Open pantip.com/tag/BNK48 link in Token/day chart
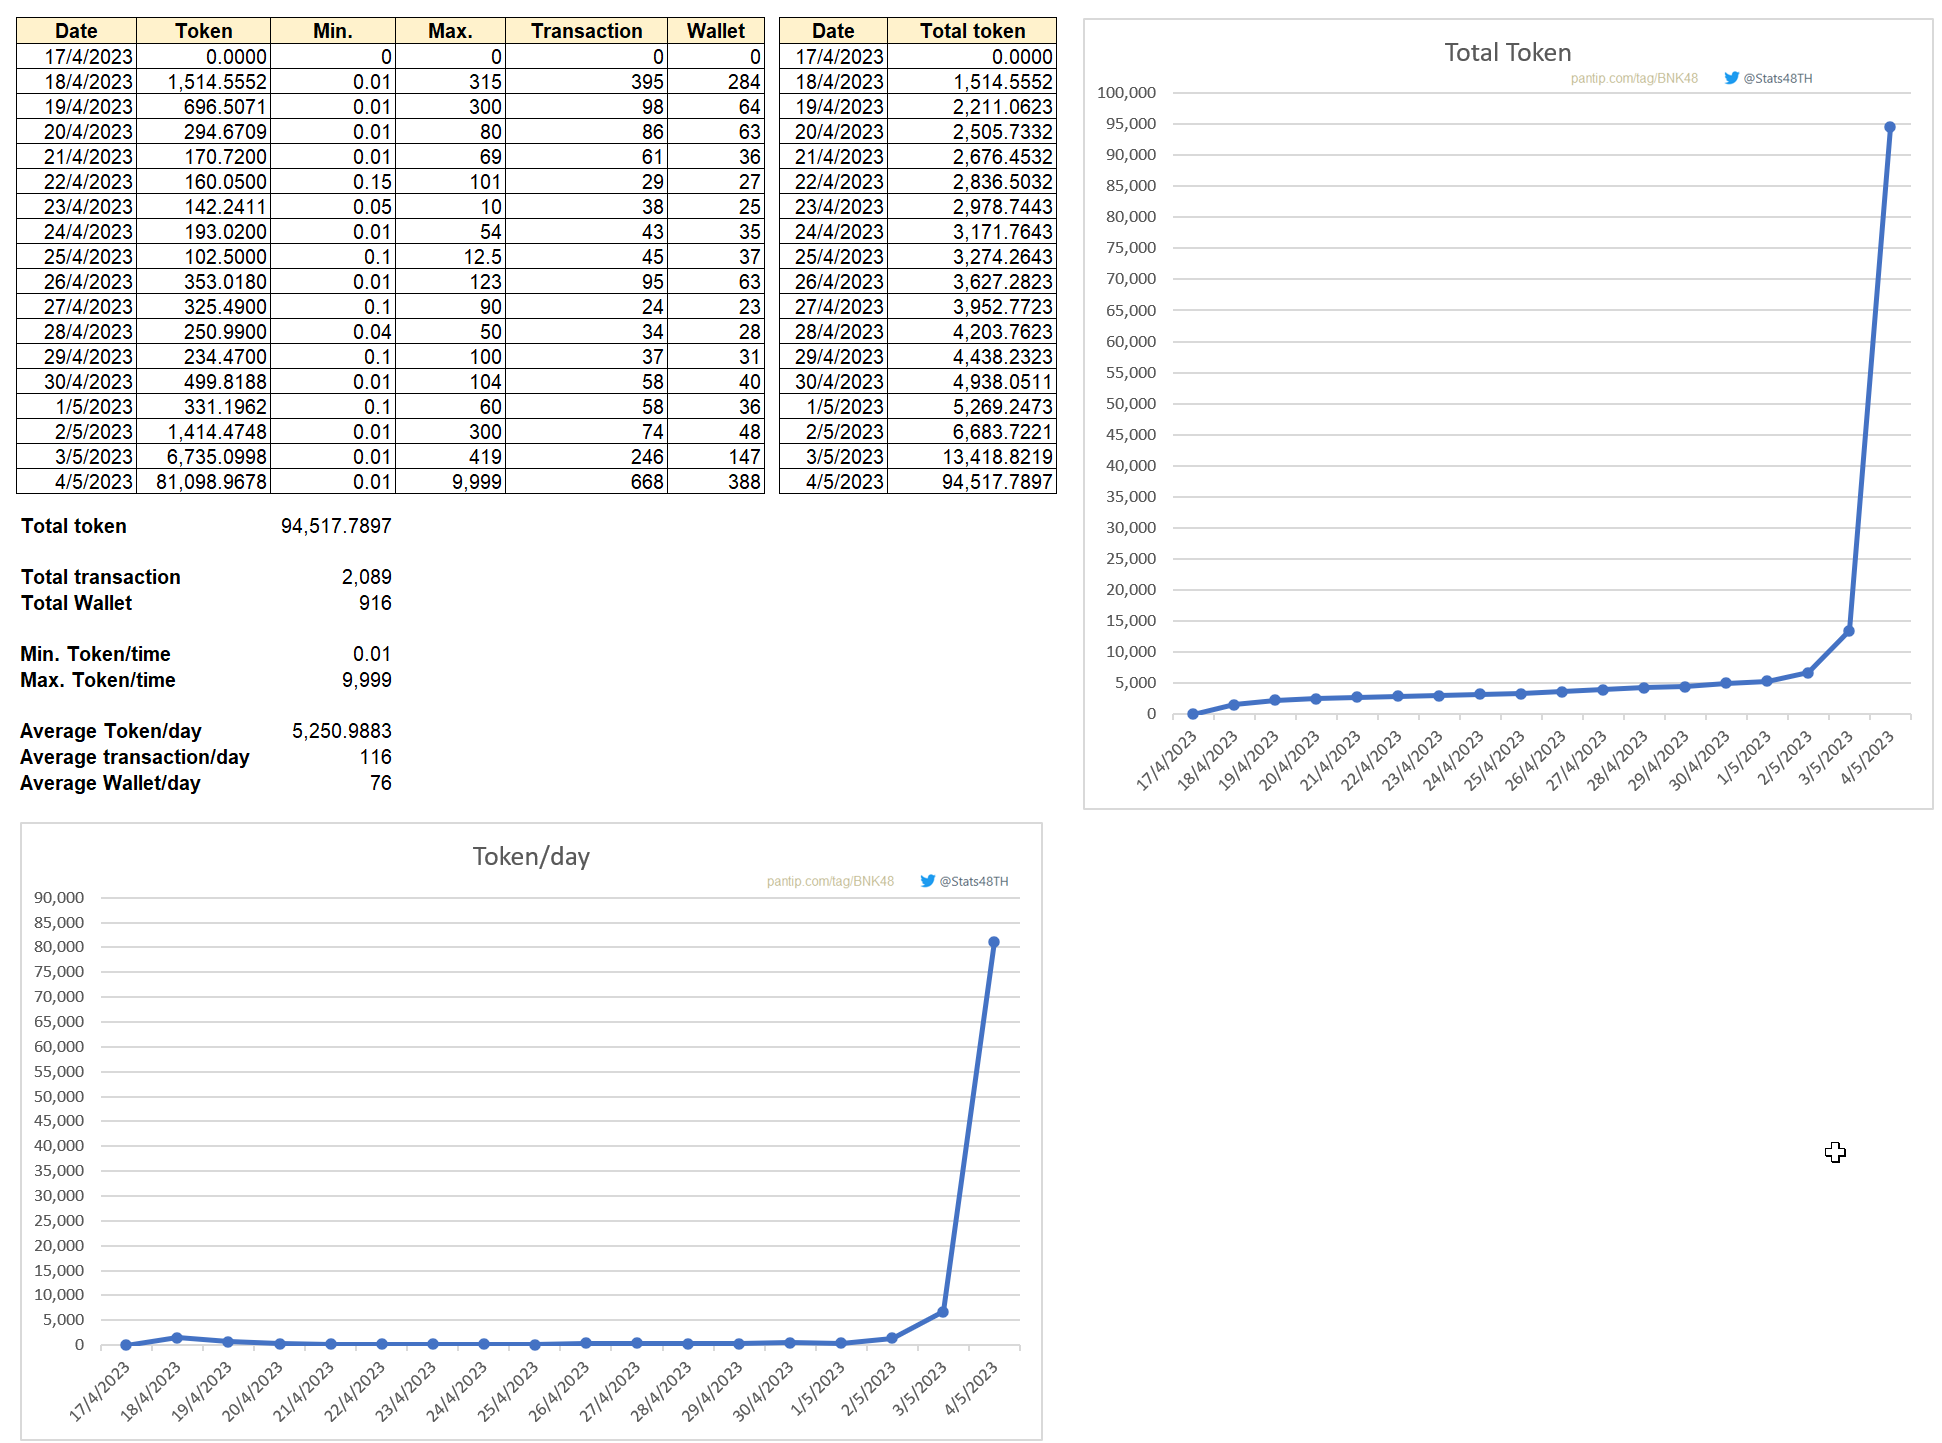Image resolution: width=1942 pixels, height=1443 pixels. coord(830,881)
